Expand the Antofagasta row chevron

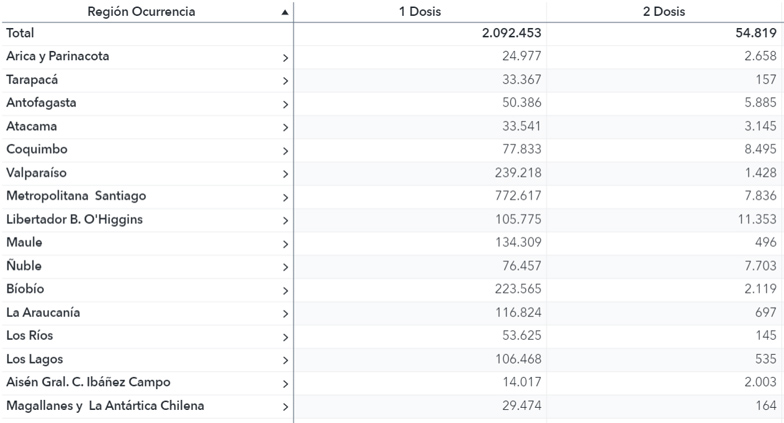[285, 104]
